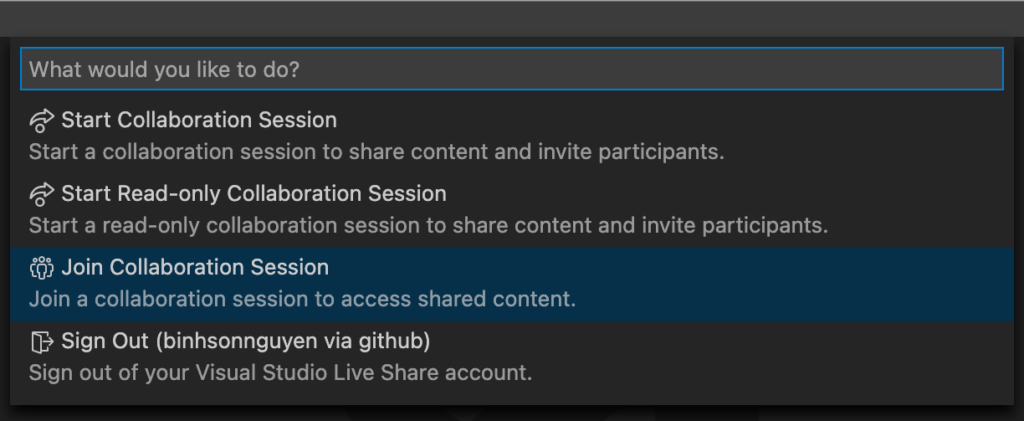Image resolution: width=1024 pixels, height=421 pixels.
Task: Choose Start Read-only Collaboration Session
Action: pyautogui.click(x=511, y=211)
